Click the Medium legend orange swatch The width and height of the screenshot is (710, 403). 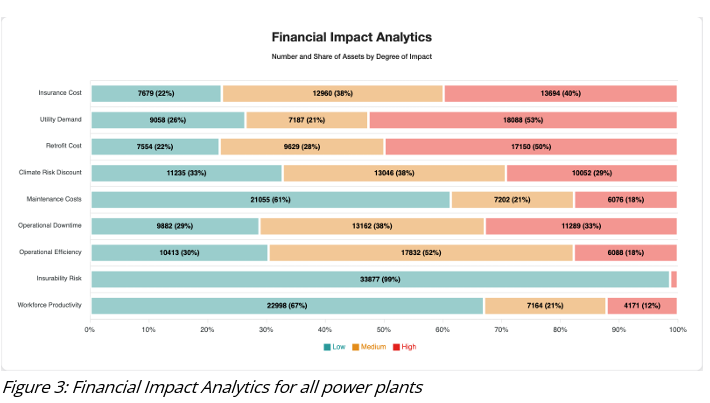[355, 347]
